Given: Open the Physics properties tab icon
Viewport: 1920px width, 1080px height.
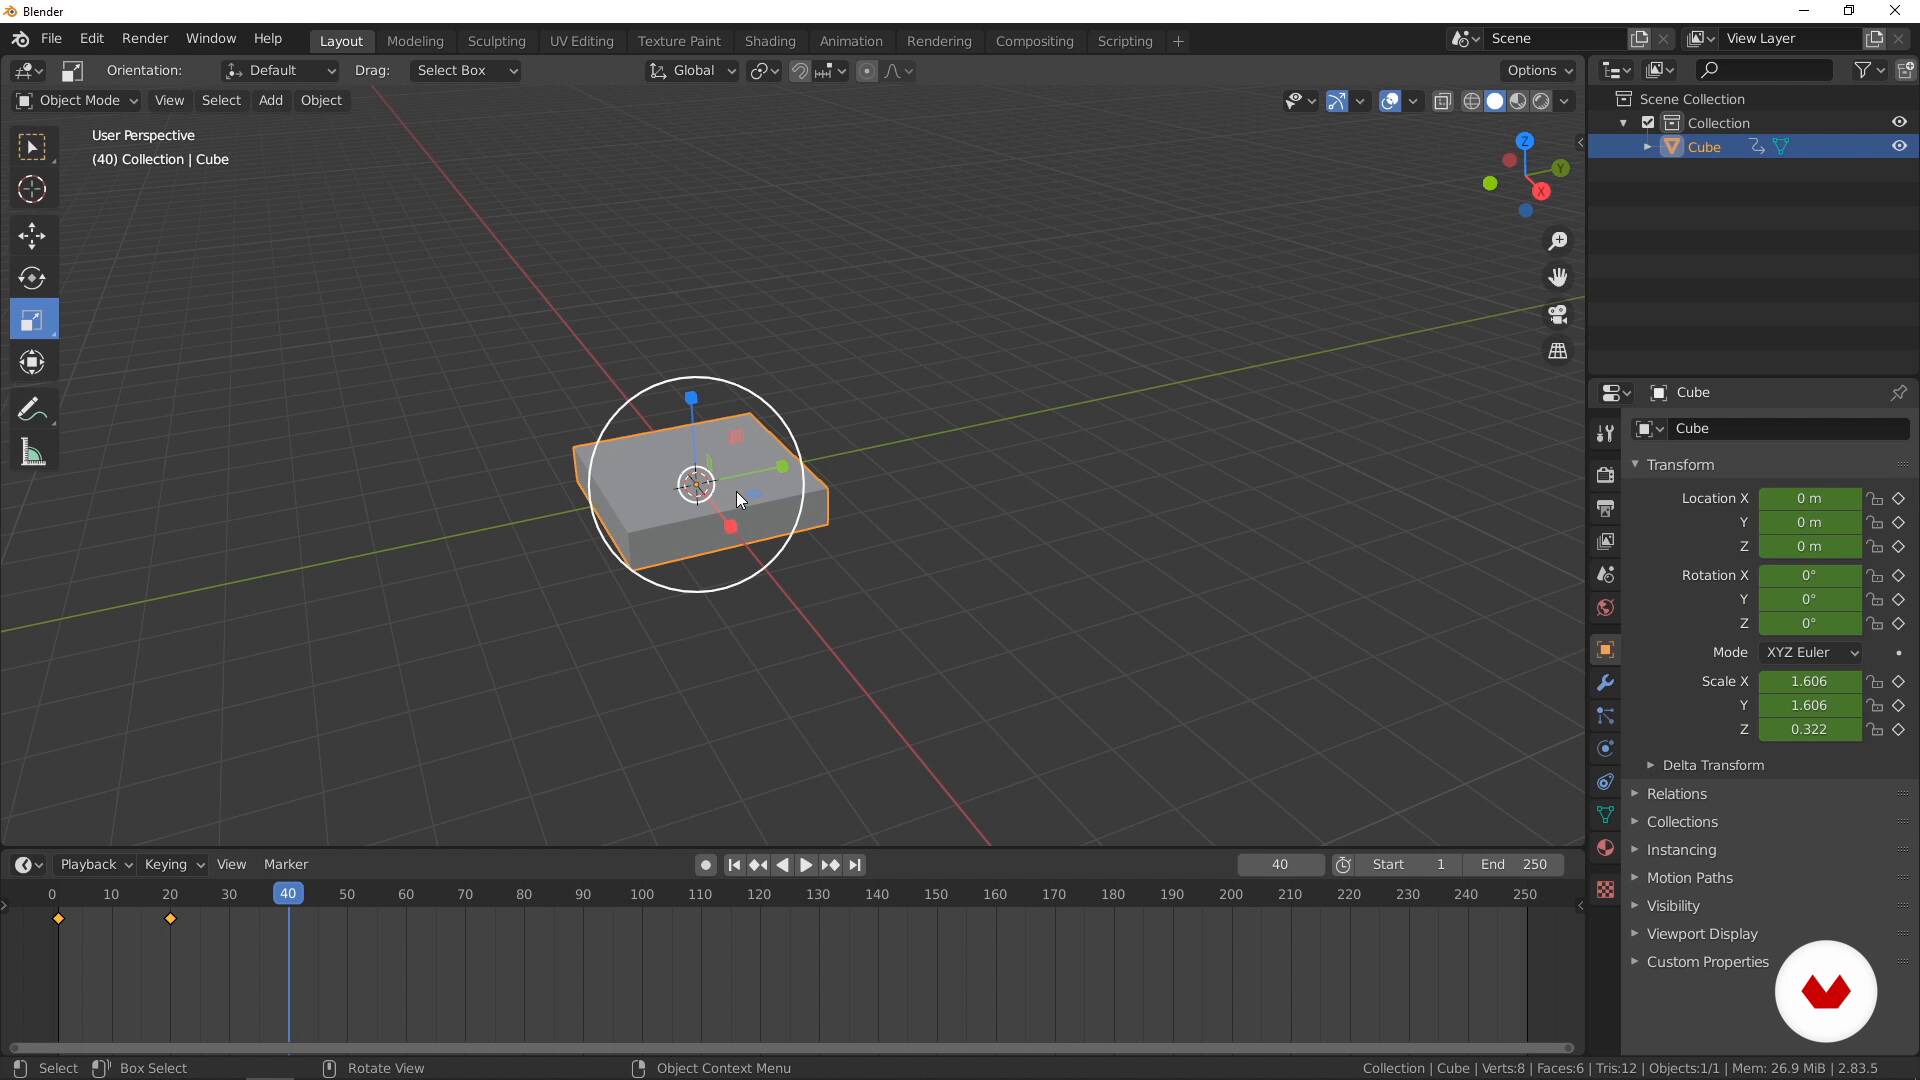Looking at the screenshot, I should point(1605,749).
